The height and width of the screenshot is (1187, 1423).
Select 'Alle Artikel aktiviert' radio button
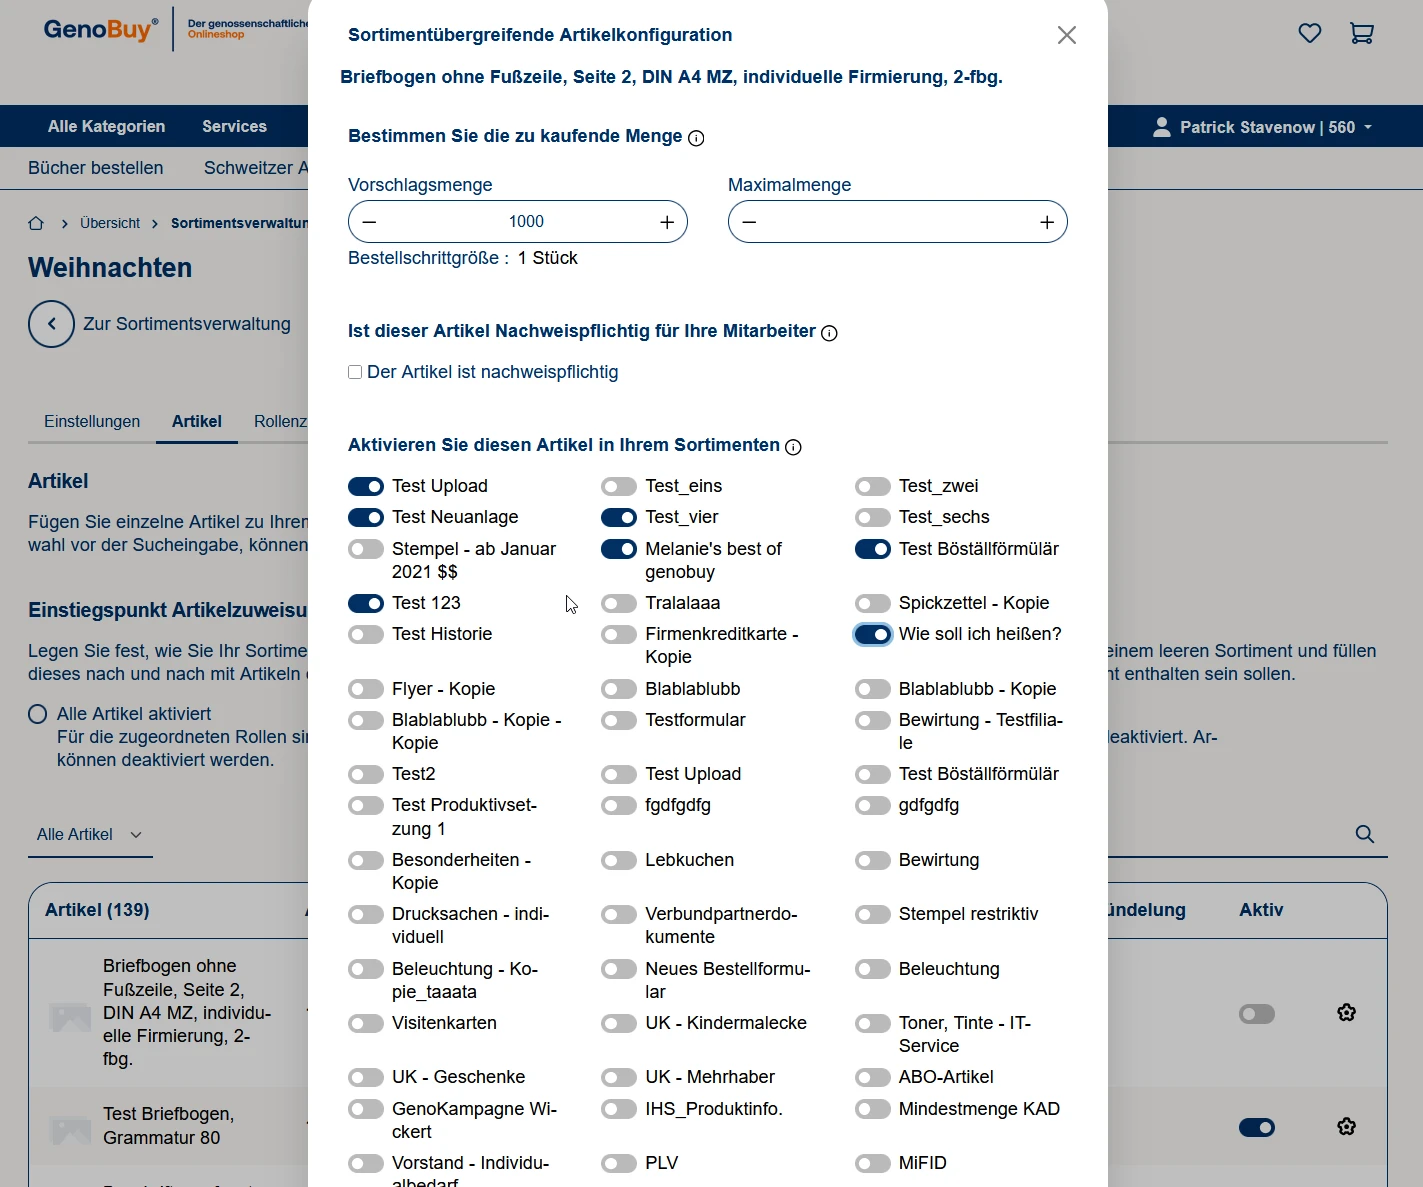pyautogui.click(x=38, y=714)
